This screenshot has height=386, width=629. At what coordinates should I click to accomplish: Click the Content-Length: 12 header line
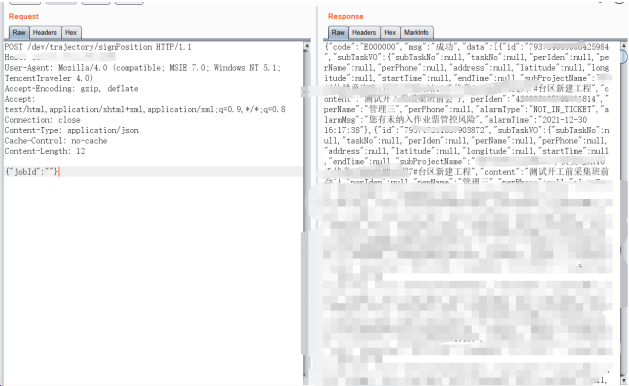point(45,151)
